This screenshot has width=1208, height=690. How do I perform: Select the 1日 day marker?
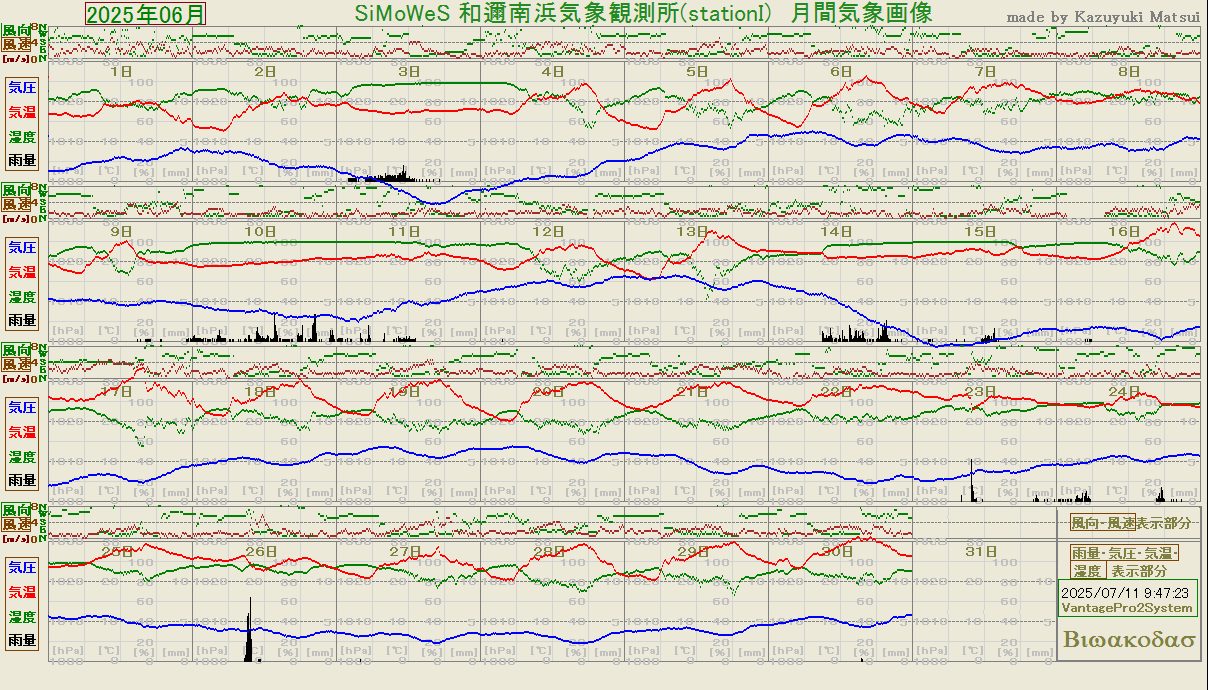(x=121, y=72)
